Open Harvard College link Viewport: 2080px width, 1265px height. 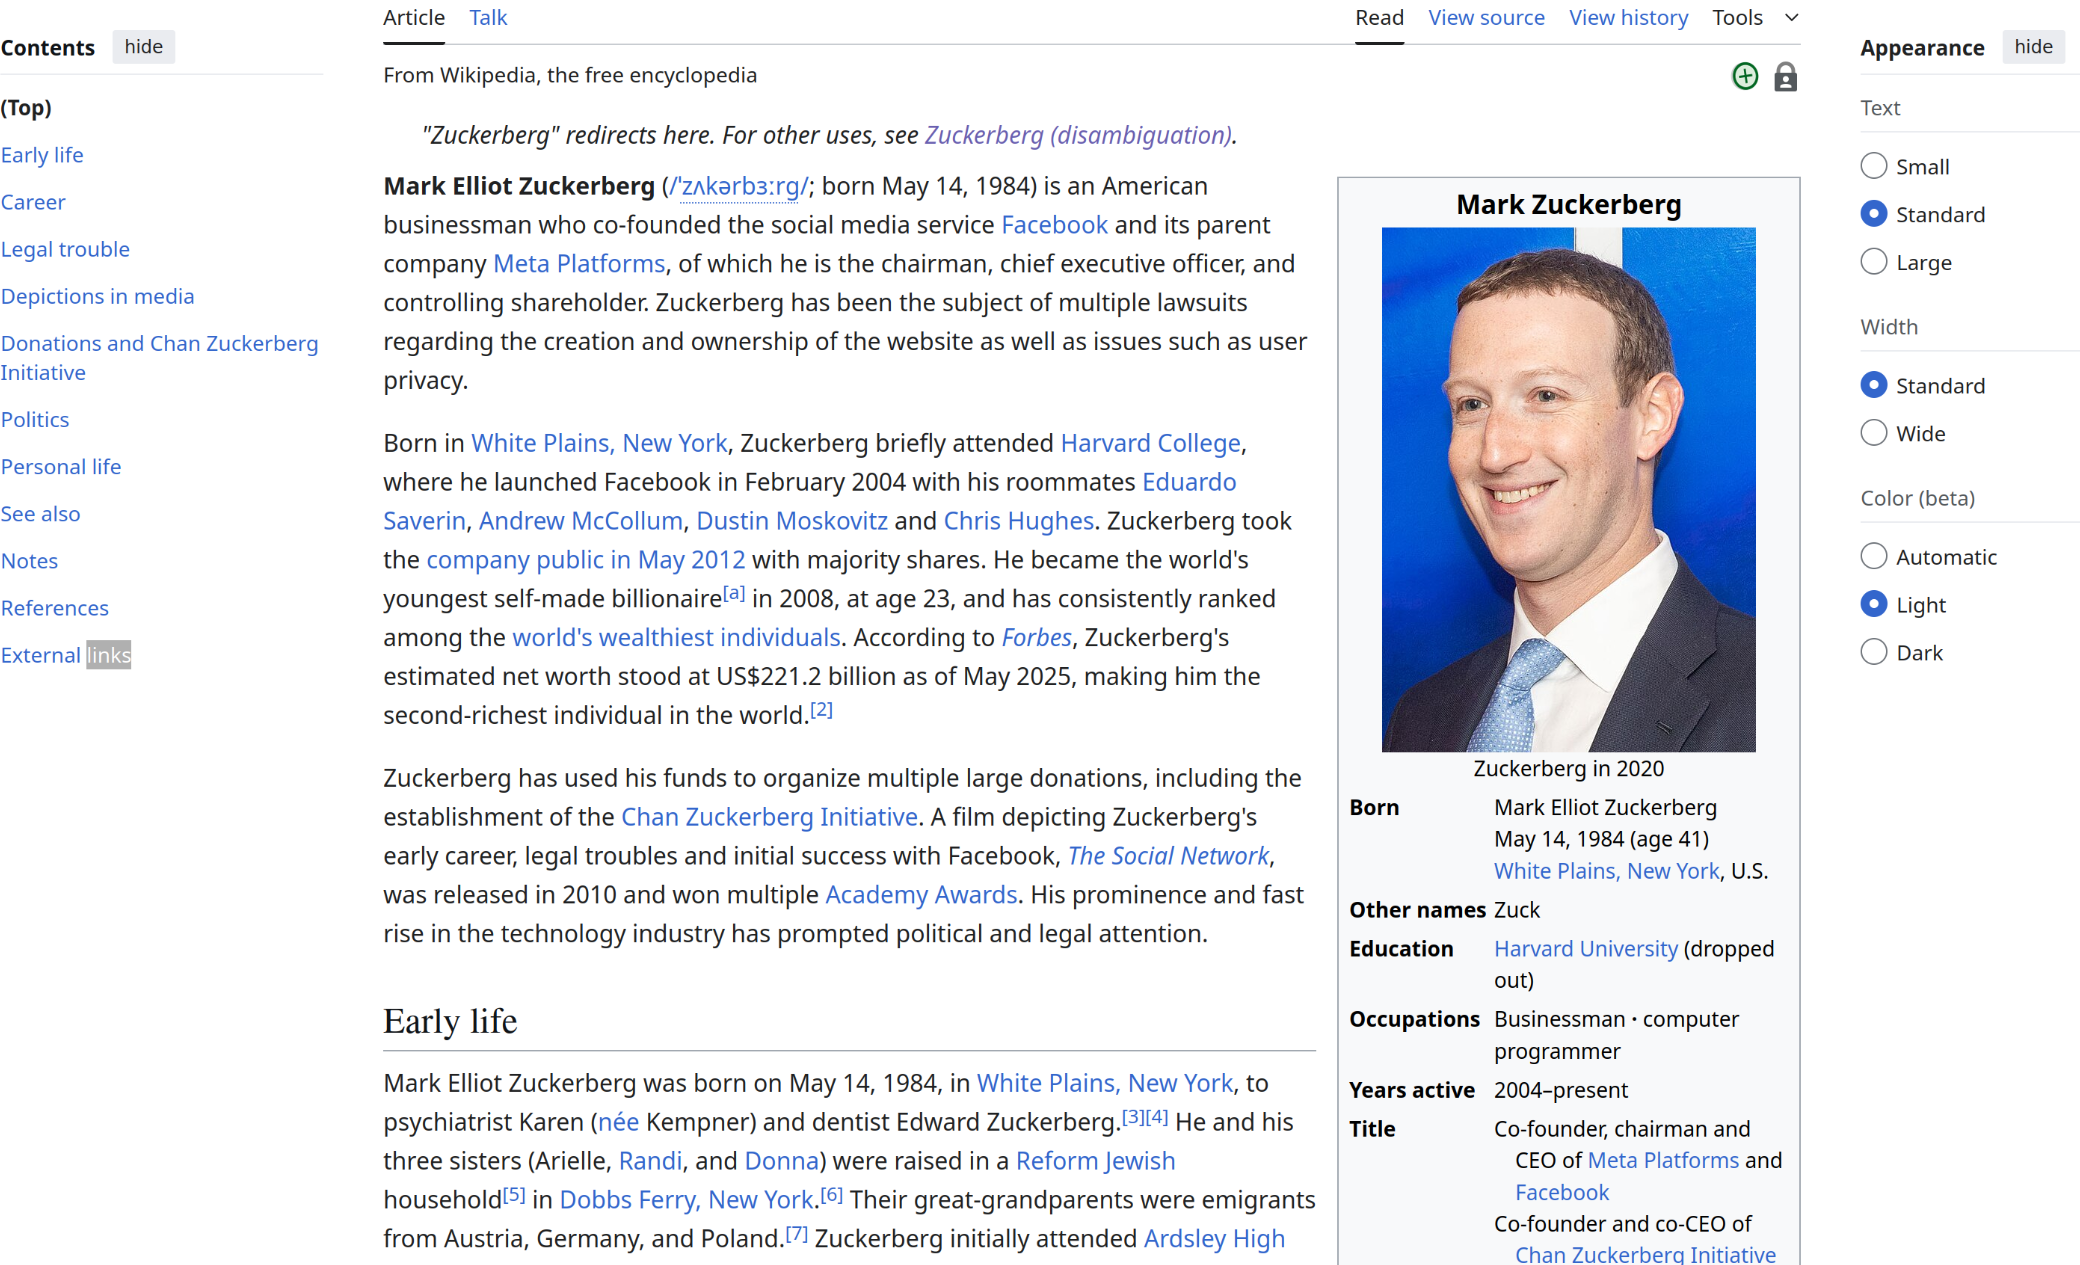1150,443
